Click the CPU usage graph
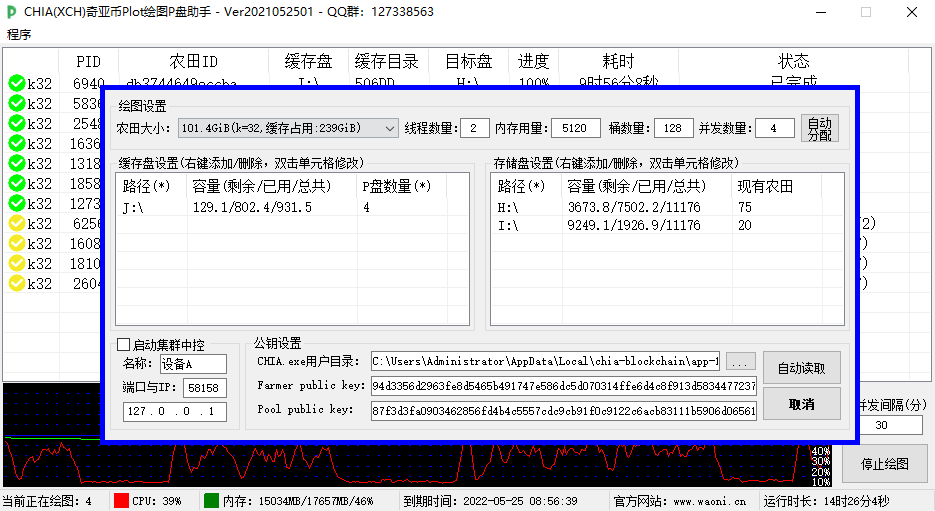The height and width of the screenshot is (511, 935). tap(417, 465)
